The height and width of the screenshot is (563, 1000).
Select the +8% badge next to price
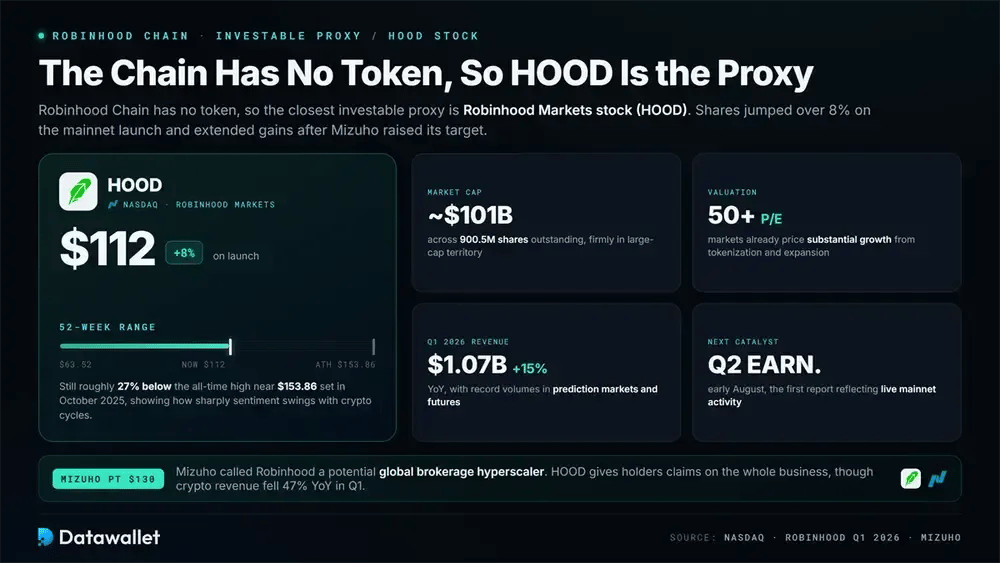184,253
